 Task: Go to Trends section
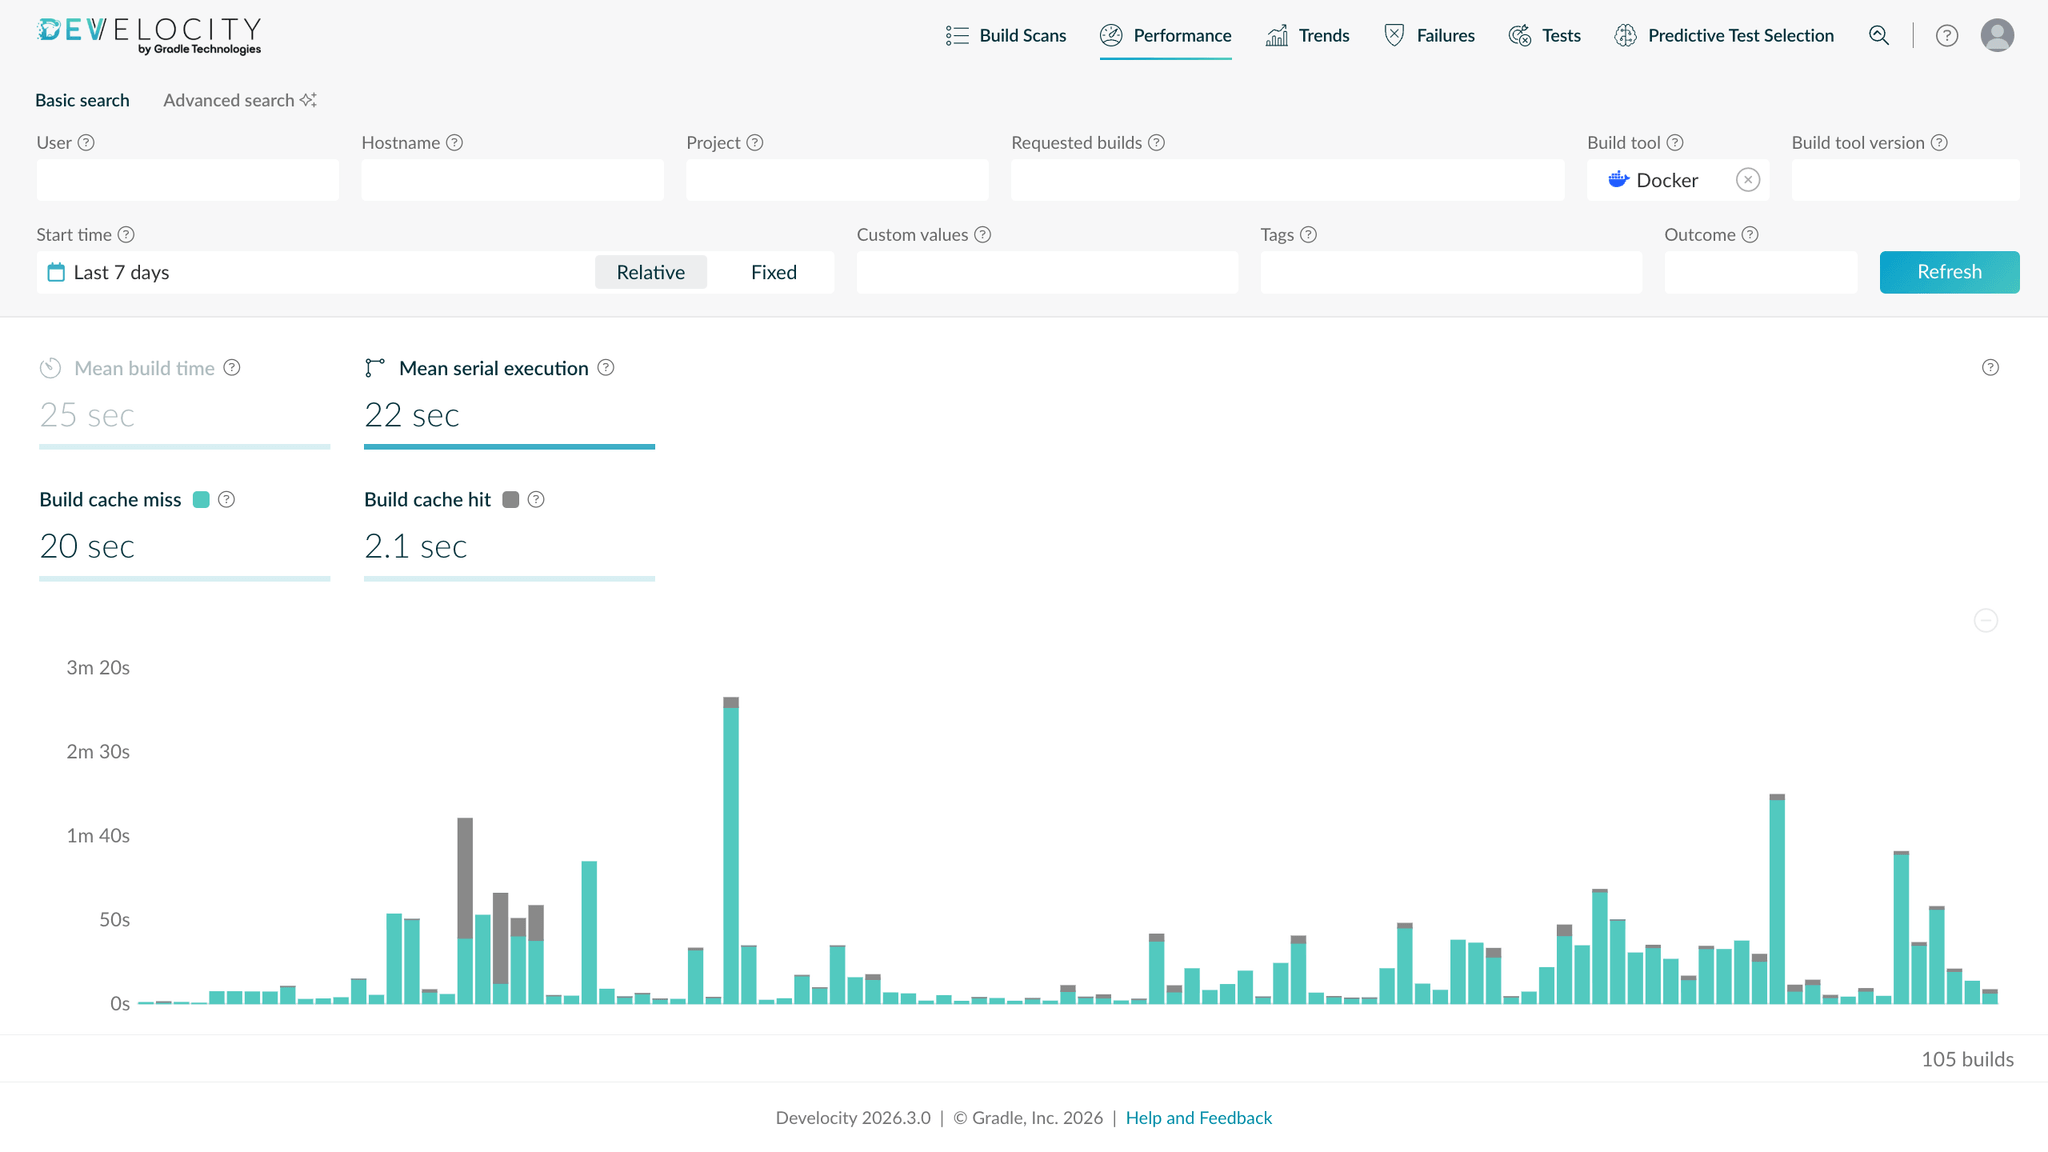point(1307,36)
